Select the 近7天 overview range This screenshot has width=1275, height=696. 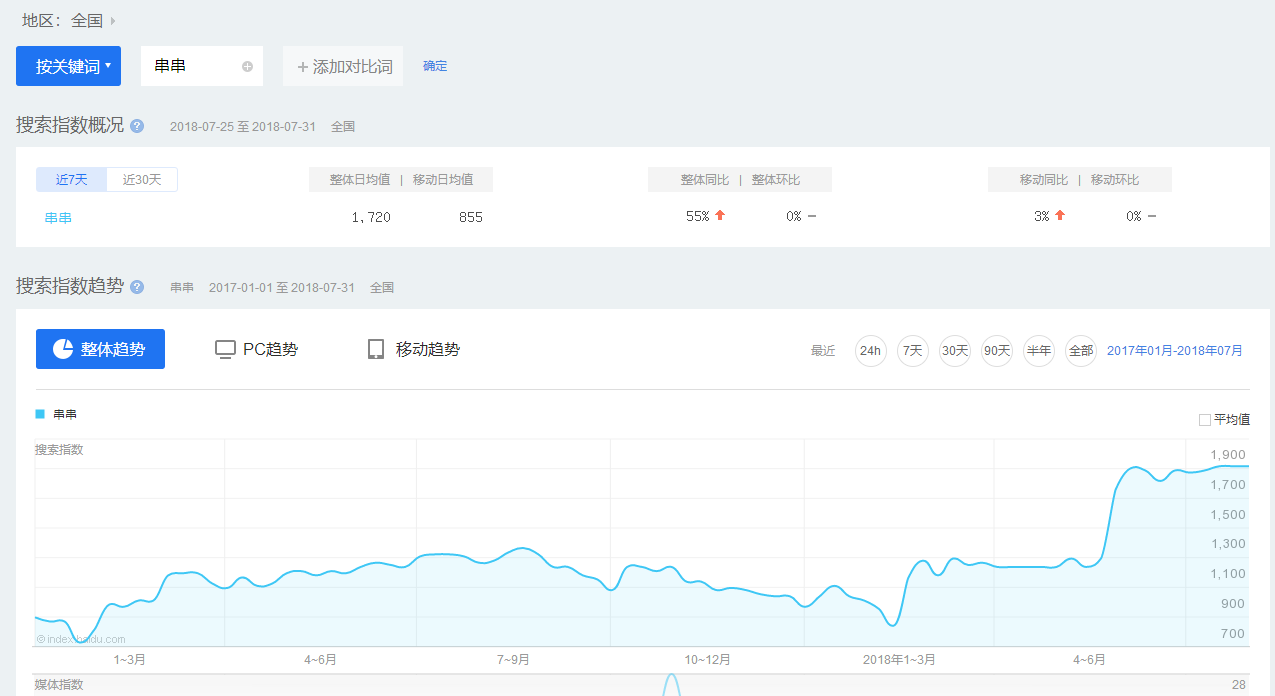coord(72,180)
